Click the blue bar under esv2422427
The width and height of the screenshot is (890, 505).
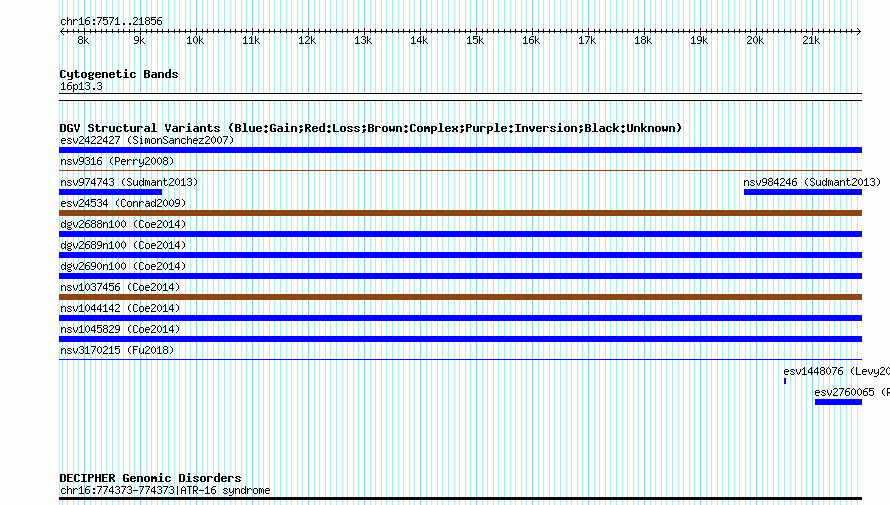point(460,150)
